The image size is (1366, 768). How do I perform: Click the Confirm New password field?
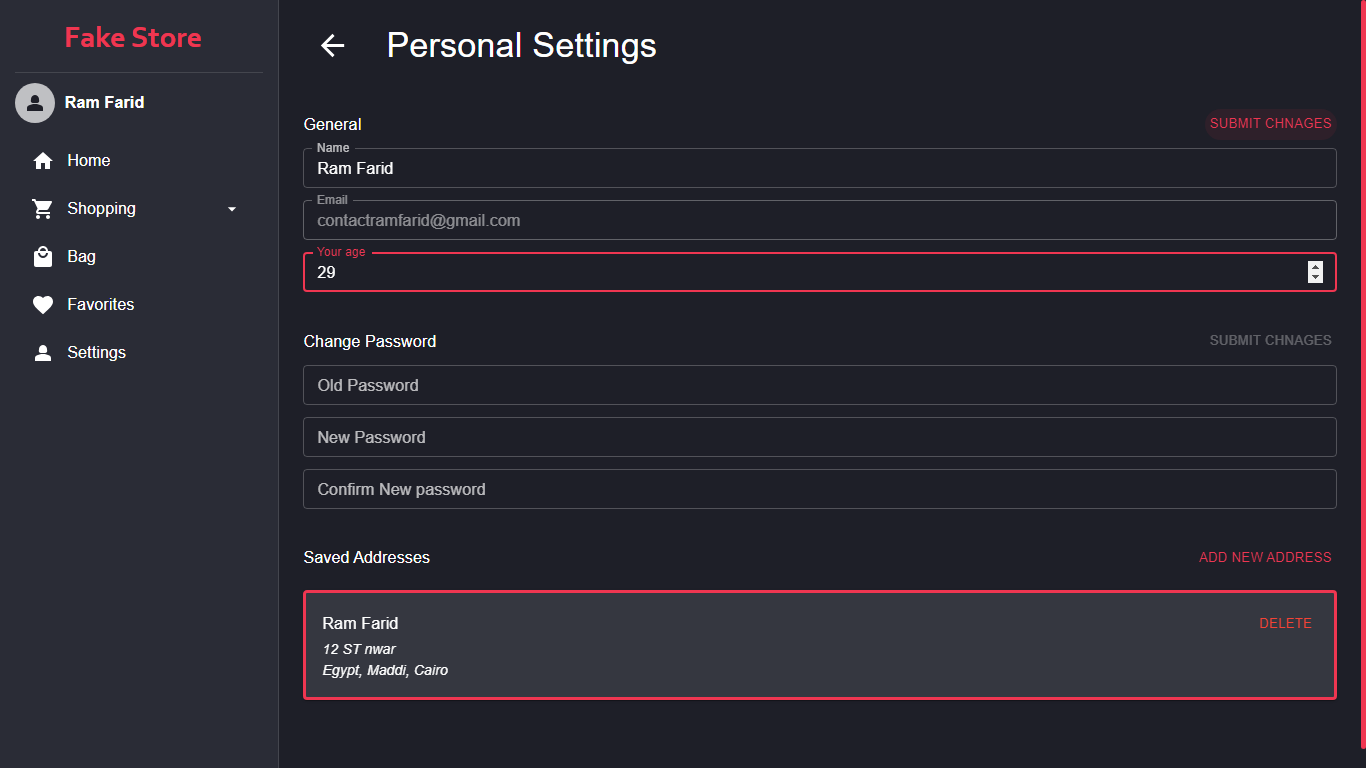[x=819, y=489]
